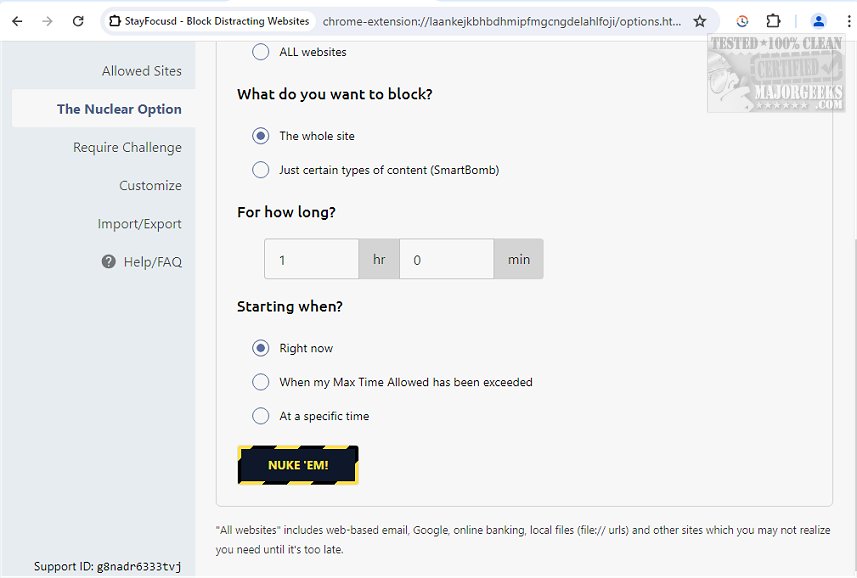This screenshot has width=857, height=578.
Task: Bookmark this page with star icon
Action: pyautogui.click(x=700, y=21)
